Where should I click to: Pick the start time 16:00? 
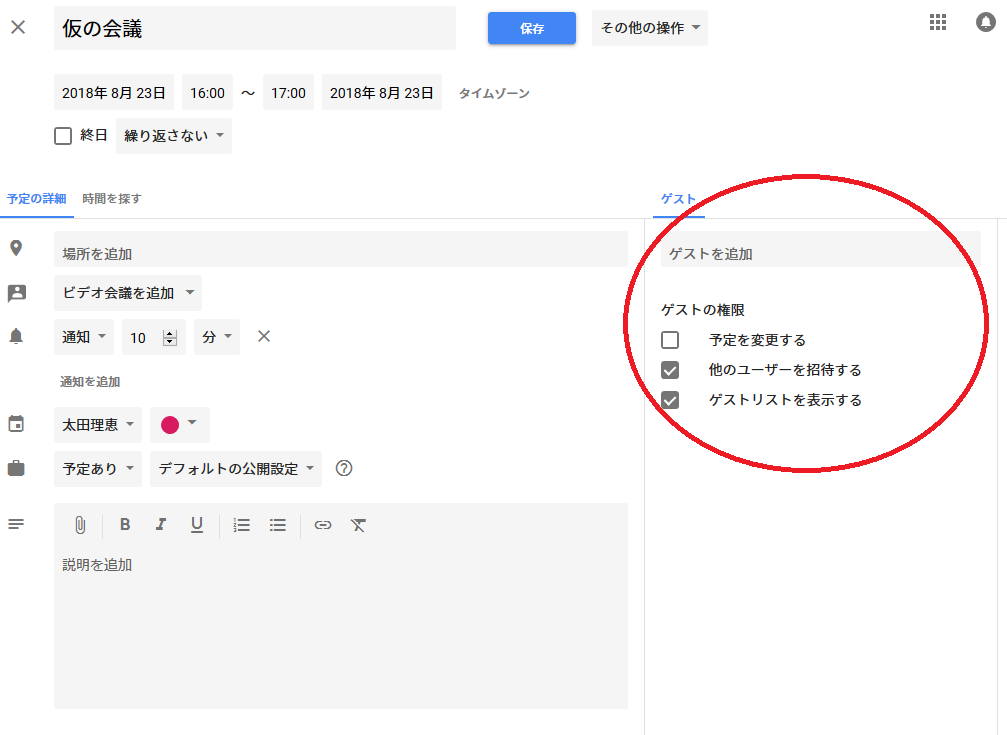click(x=207, y=93)
